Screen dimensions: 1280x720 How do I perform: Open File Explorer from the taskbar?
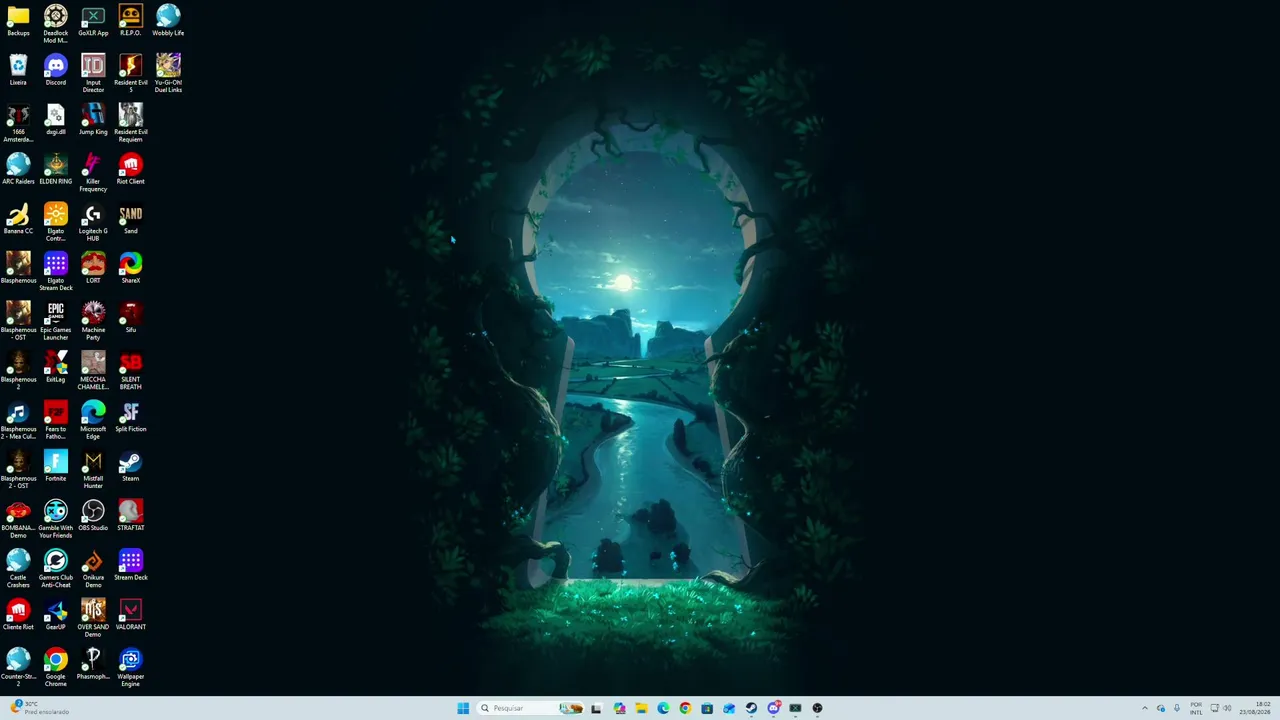click(641, 708)
